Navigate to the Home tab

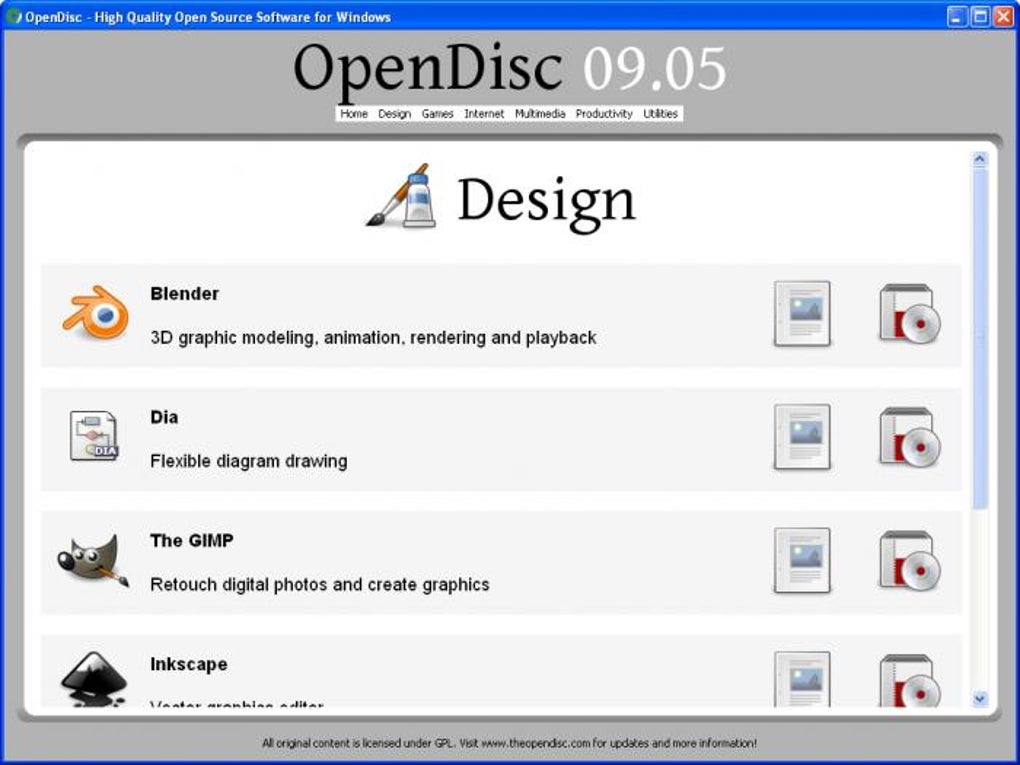point(353,113)
